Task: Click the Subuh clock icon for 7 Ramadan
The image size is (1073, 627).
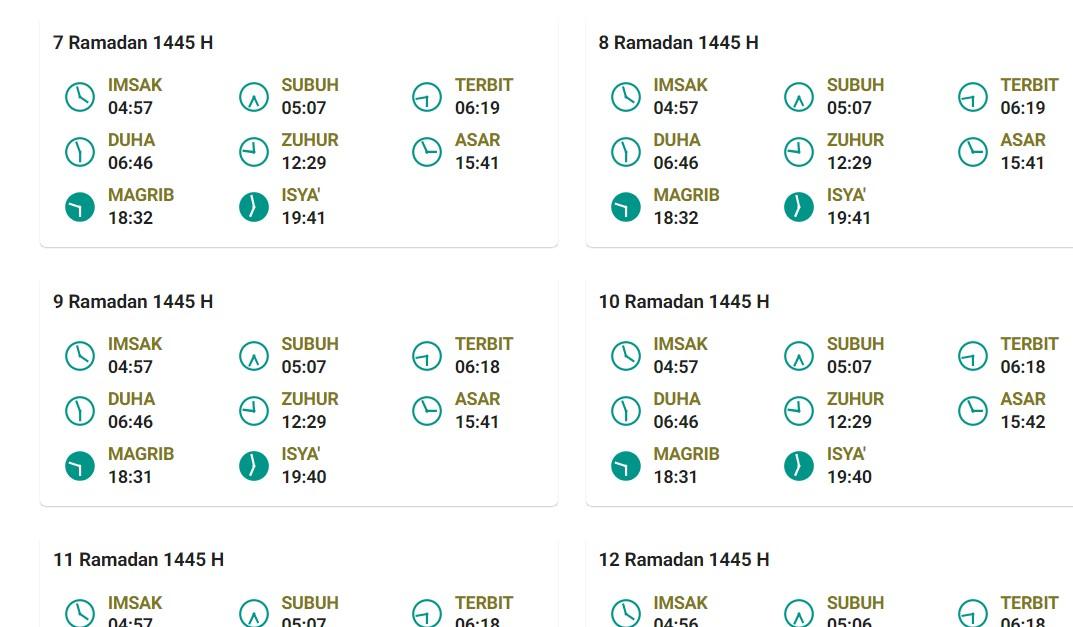Action: point(254,97)
